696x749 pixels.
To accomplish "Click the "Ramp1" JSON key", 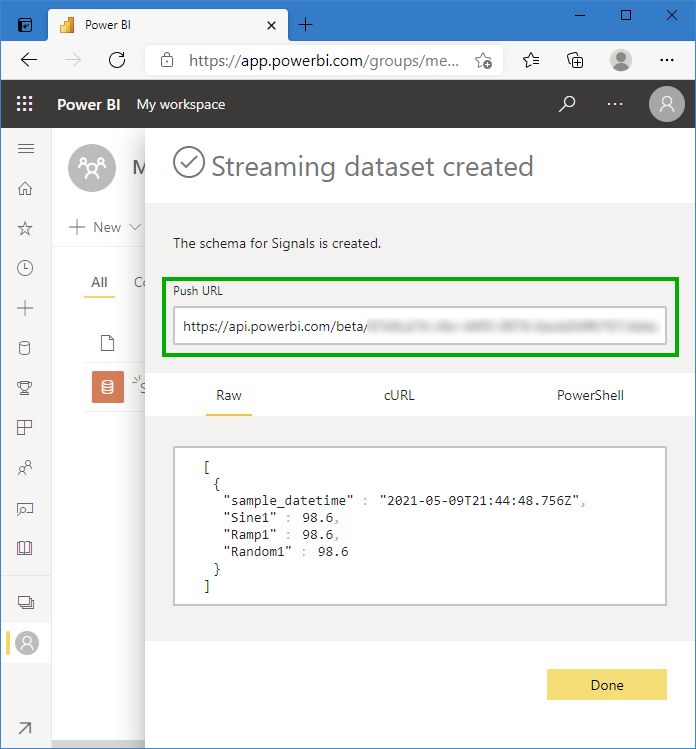I will [x=250, y=535].
